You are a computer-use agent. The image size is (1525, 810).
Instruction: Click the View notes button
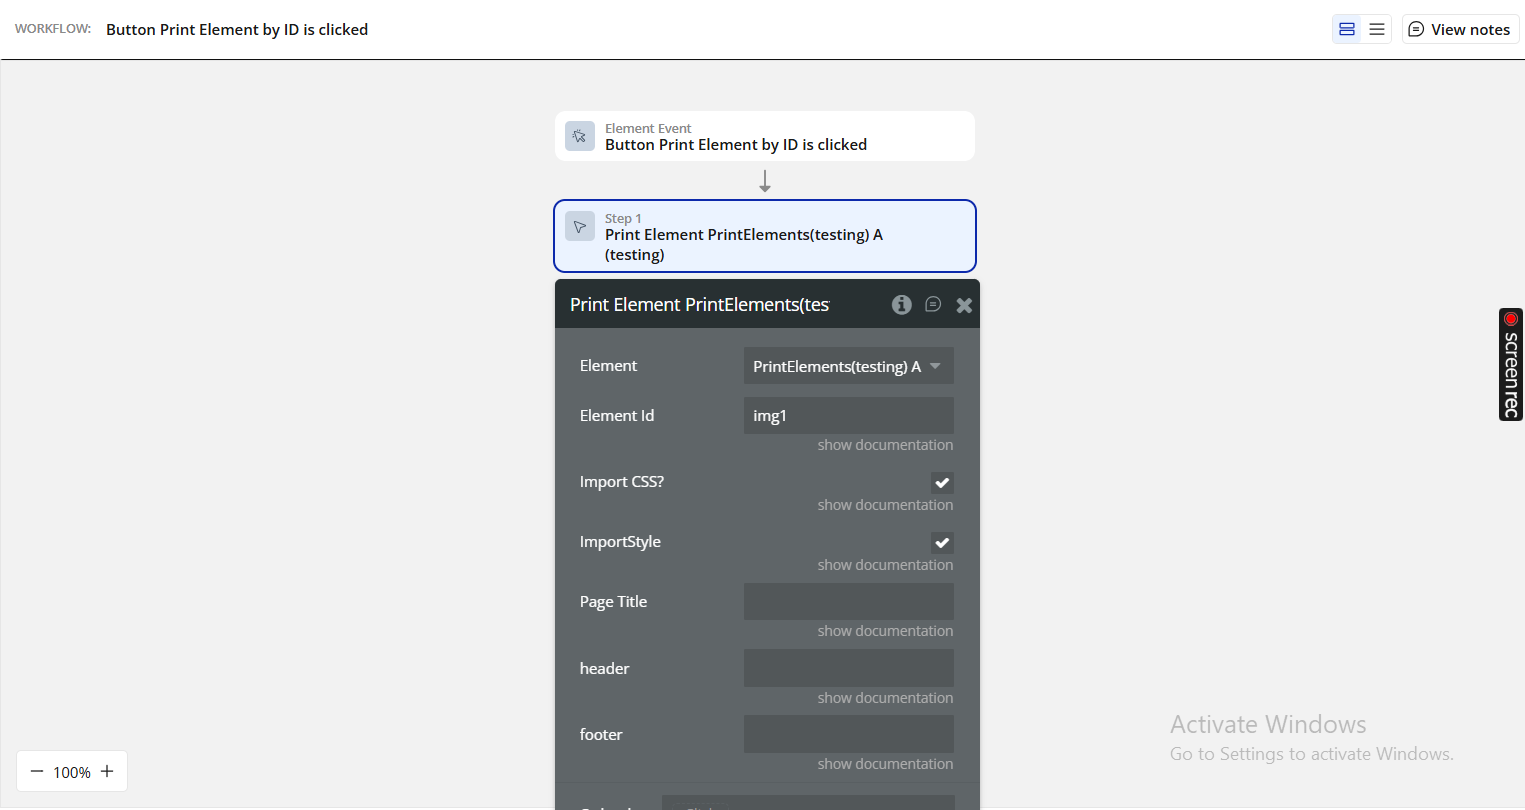[x=1460, y=29]
